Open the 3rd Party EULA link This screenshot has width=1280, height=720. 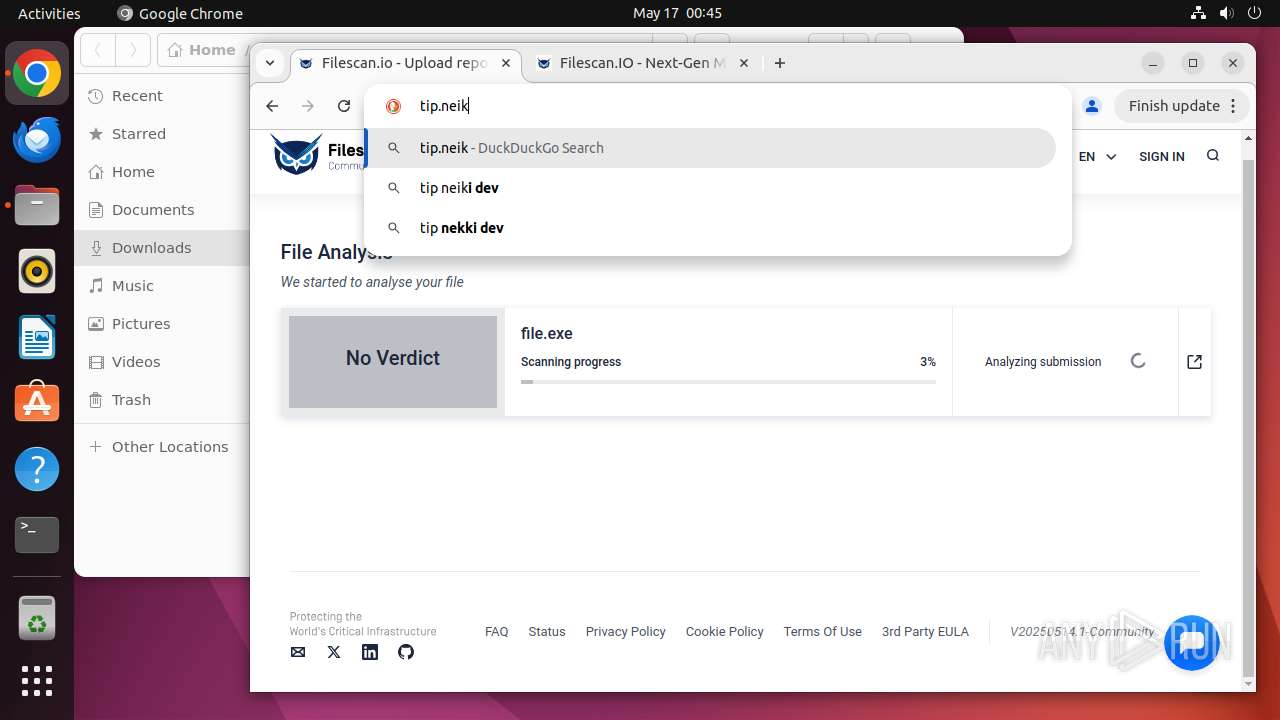(x=925, y=632)
